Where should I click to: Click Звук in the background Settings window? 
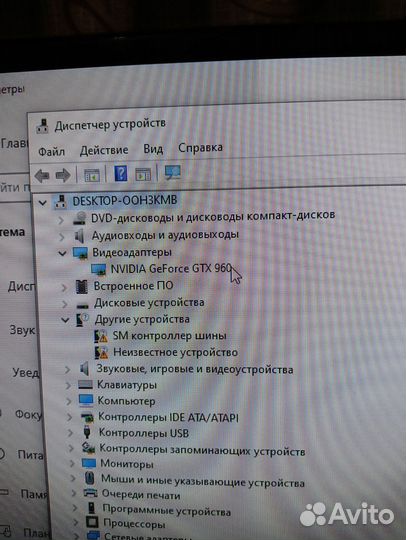click(22, 330)
